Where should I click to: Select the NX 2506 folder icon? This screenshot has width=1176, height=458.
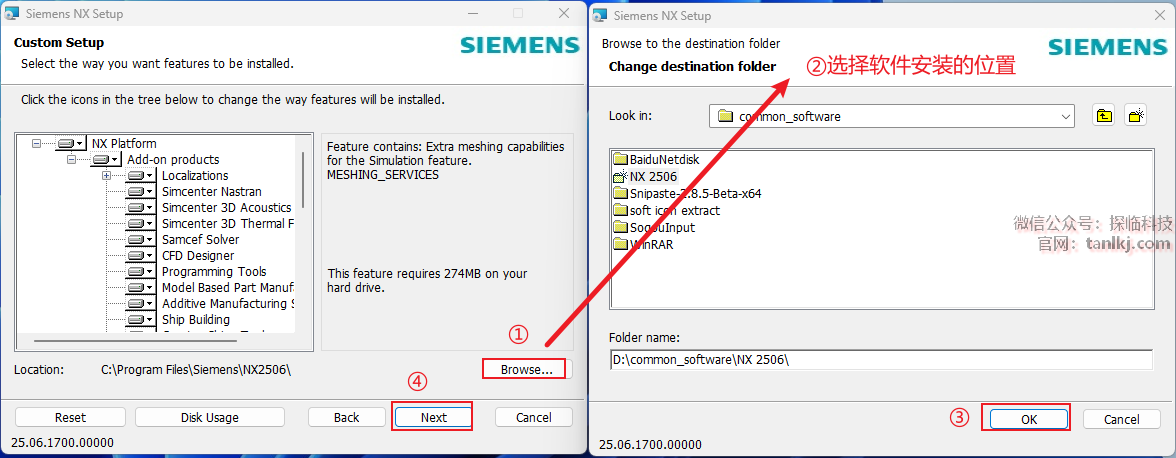coord(620,176)
